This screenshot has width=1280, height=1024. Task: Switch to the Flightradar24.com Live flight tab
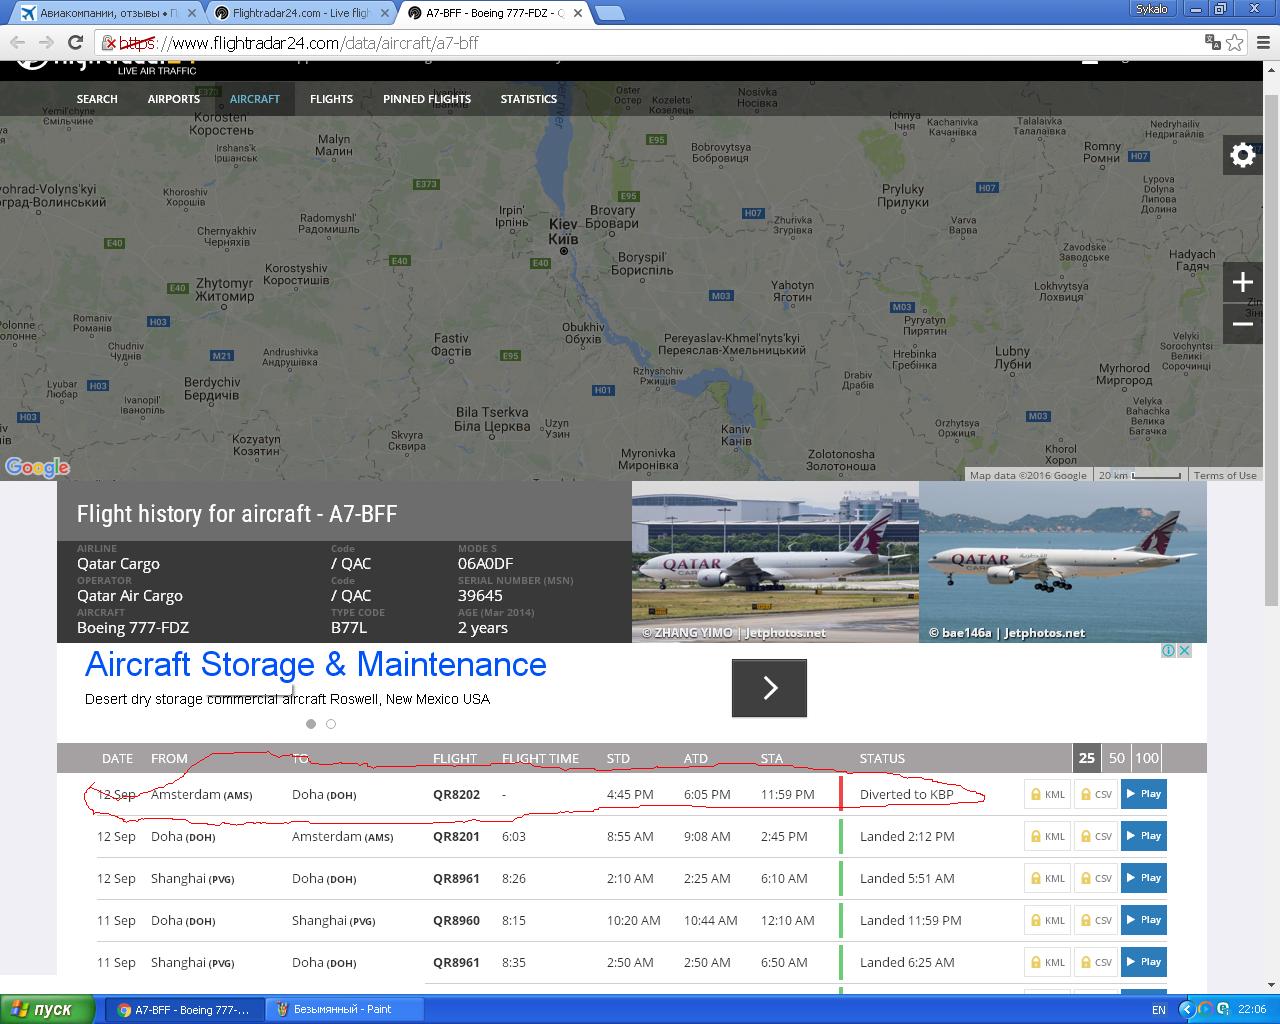coord(300,13)
